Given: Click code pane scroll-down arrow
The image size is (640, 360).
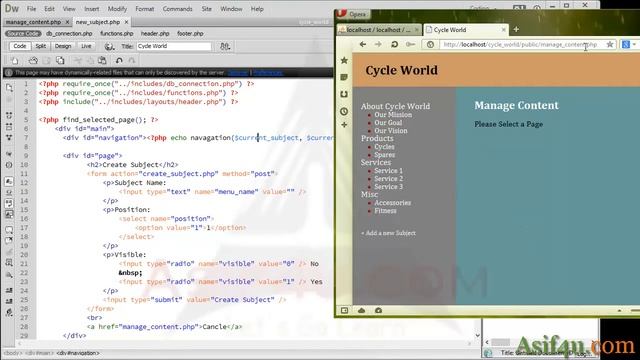Looking at the screenshot, I should (x=478, y=335).
